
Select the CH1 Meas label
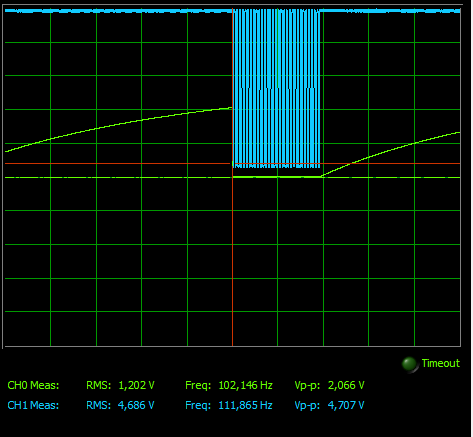click(33, 405)
